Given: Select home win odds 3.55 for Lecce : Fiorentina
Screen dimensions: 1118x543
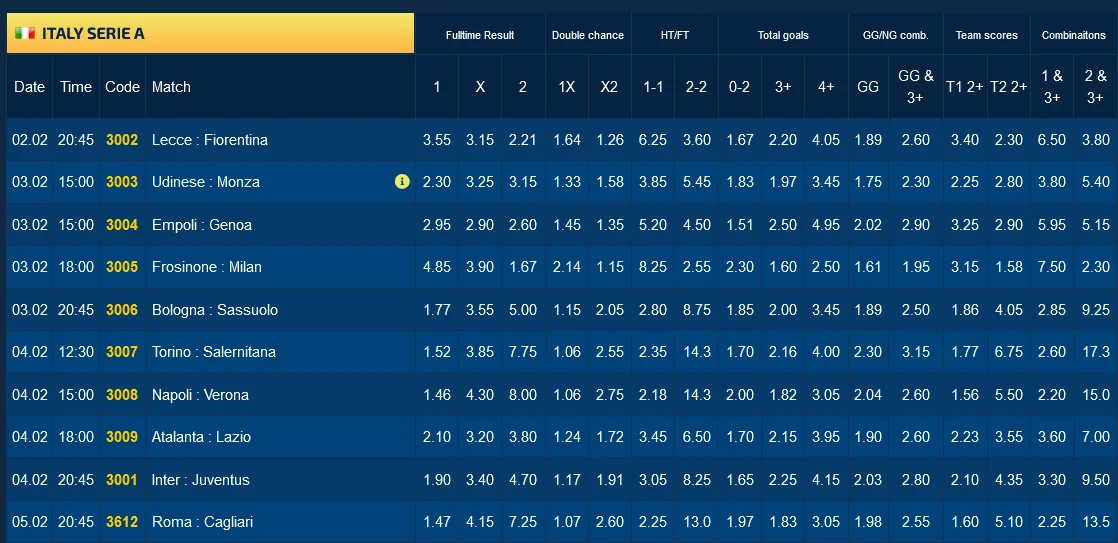Looking at the screenshot, I should coord(437,140).
